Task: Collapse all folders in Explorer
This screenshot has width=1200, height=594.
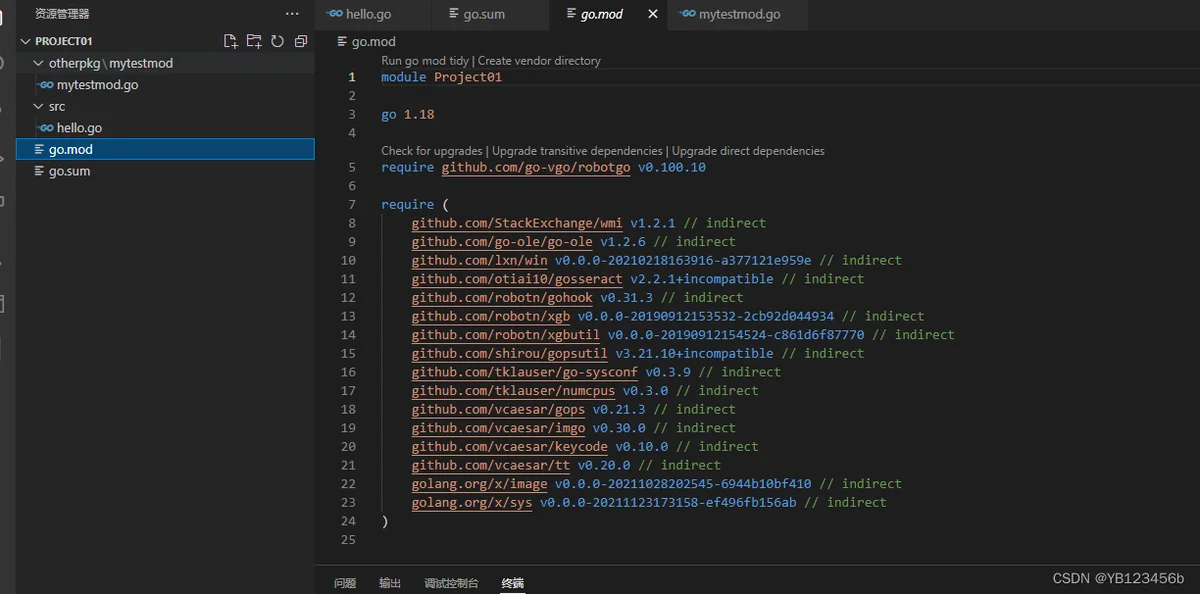Action: (x=300, y=41)
